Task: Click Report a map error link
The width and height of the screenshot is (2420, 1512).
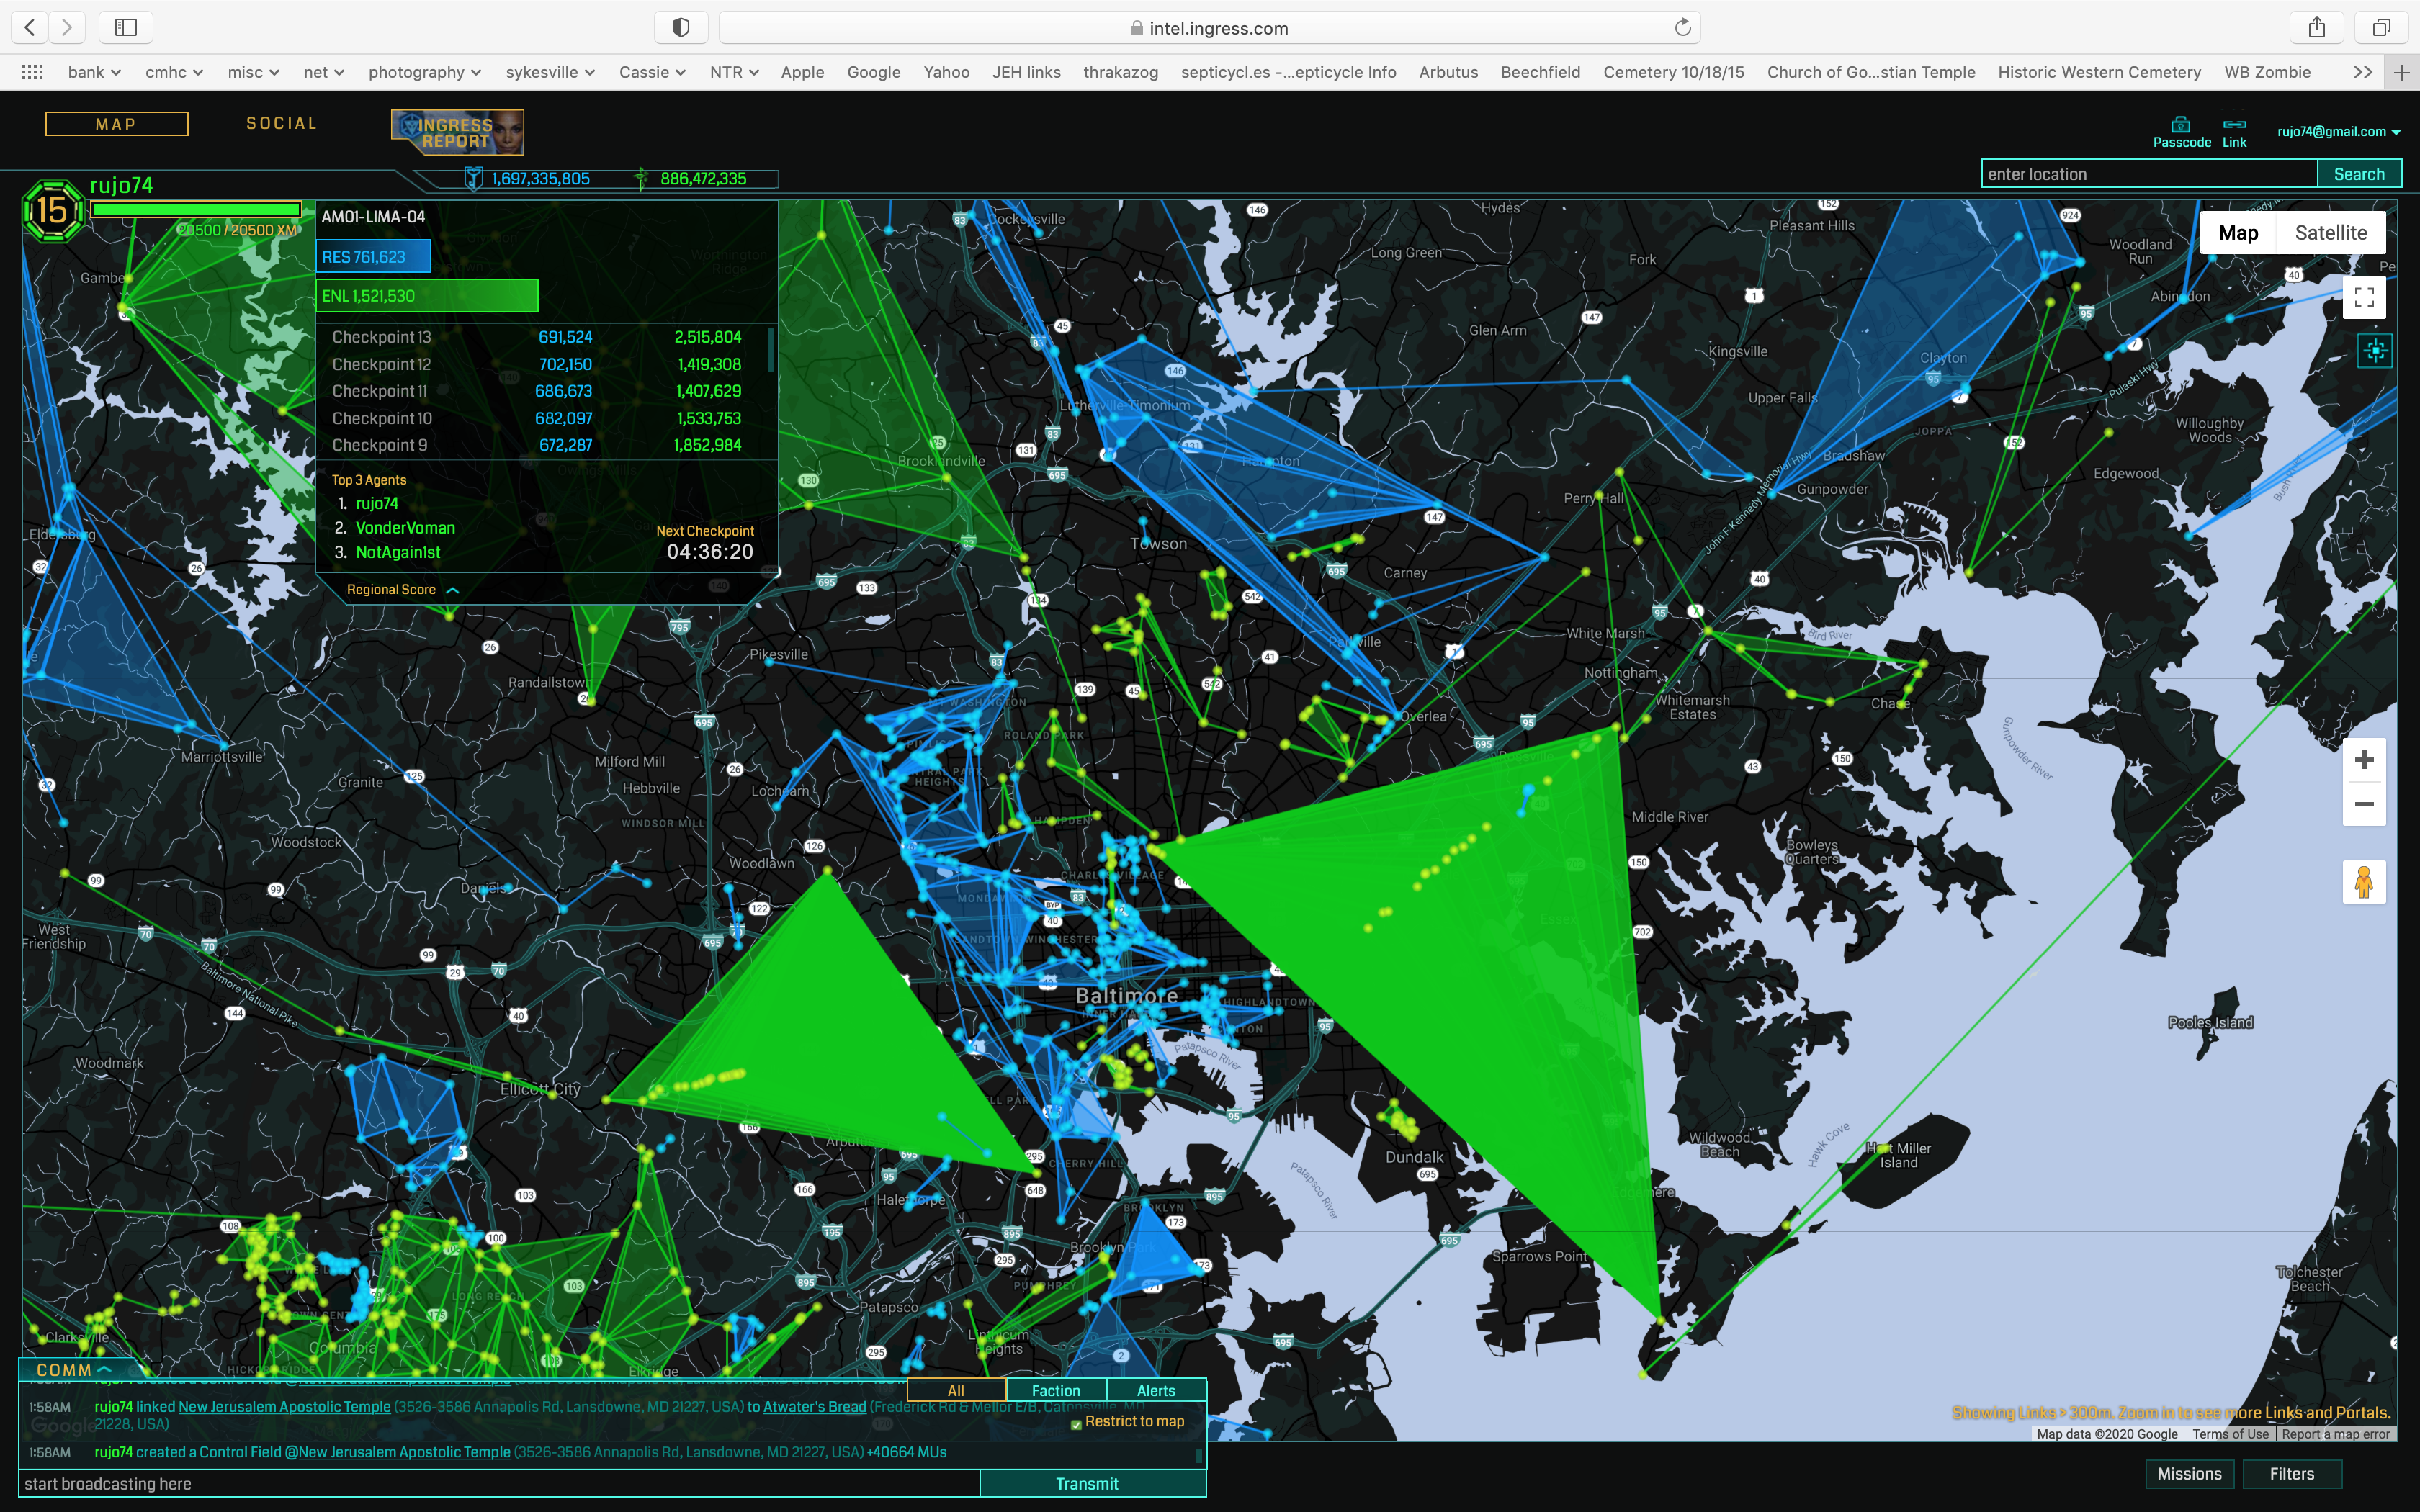Action: (2336, 1433)
